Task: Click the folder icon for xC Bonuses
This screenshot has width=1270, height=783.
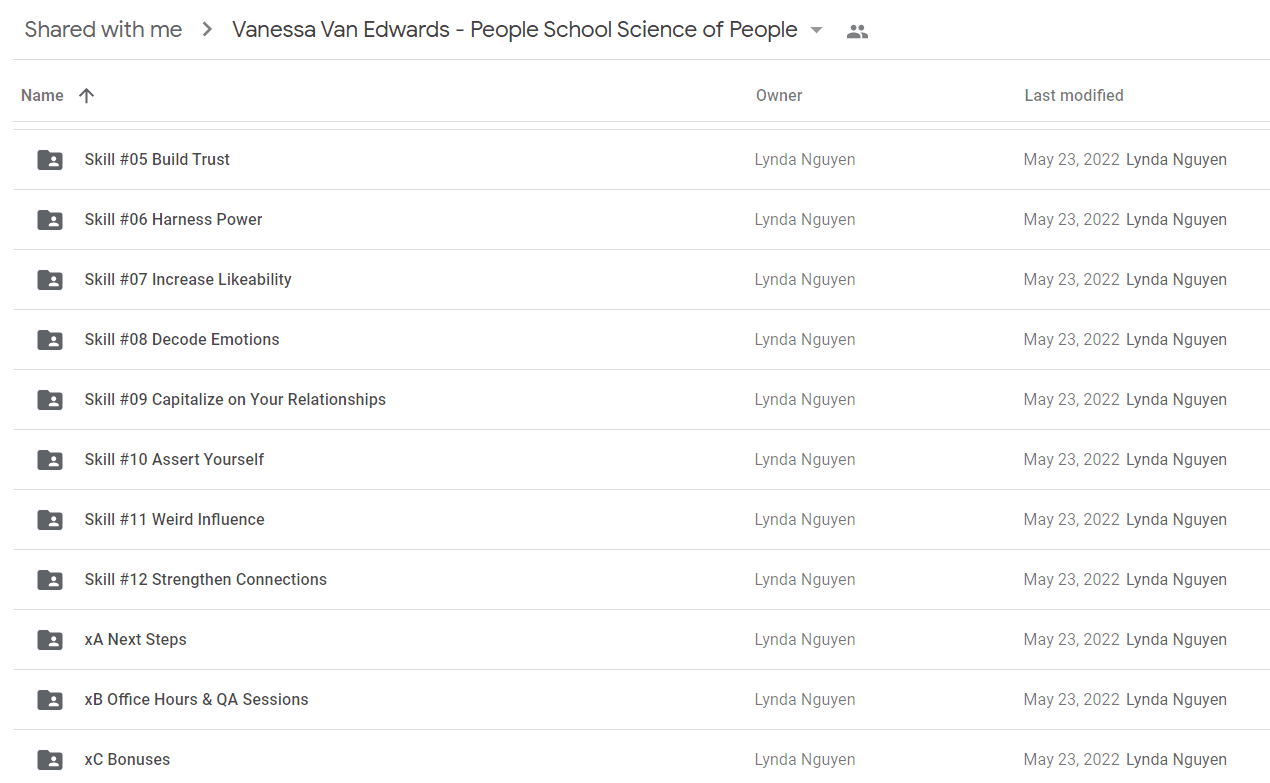Action: 50,760
